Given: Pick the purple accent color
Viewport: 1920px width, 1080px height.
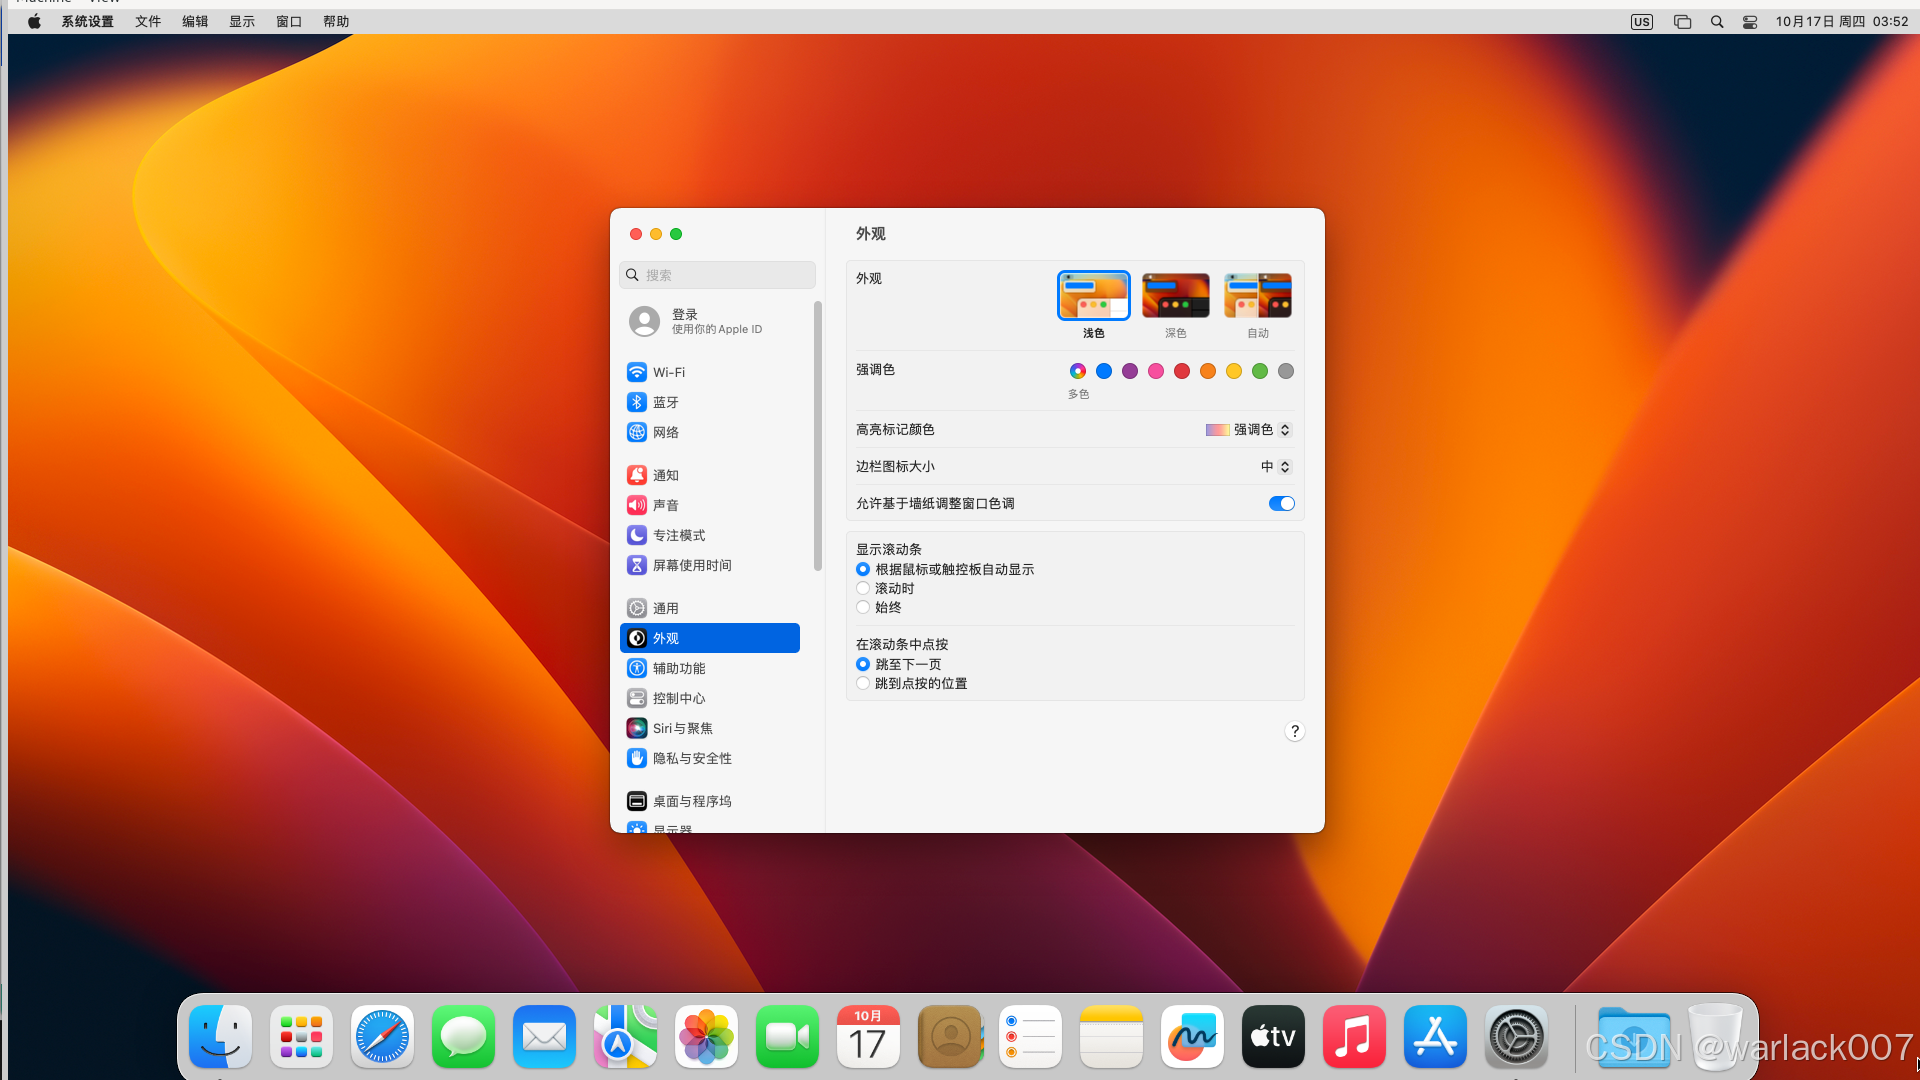Looking at the screenshot, I should click(x=1130, y=371).
